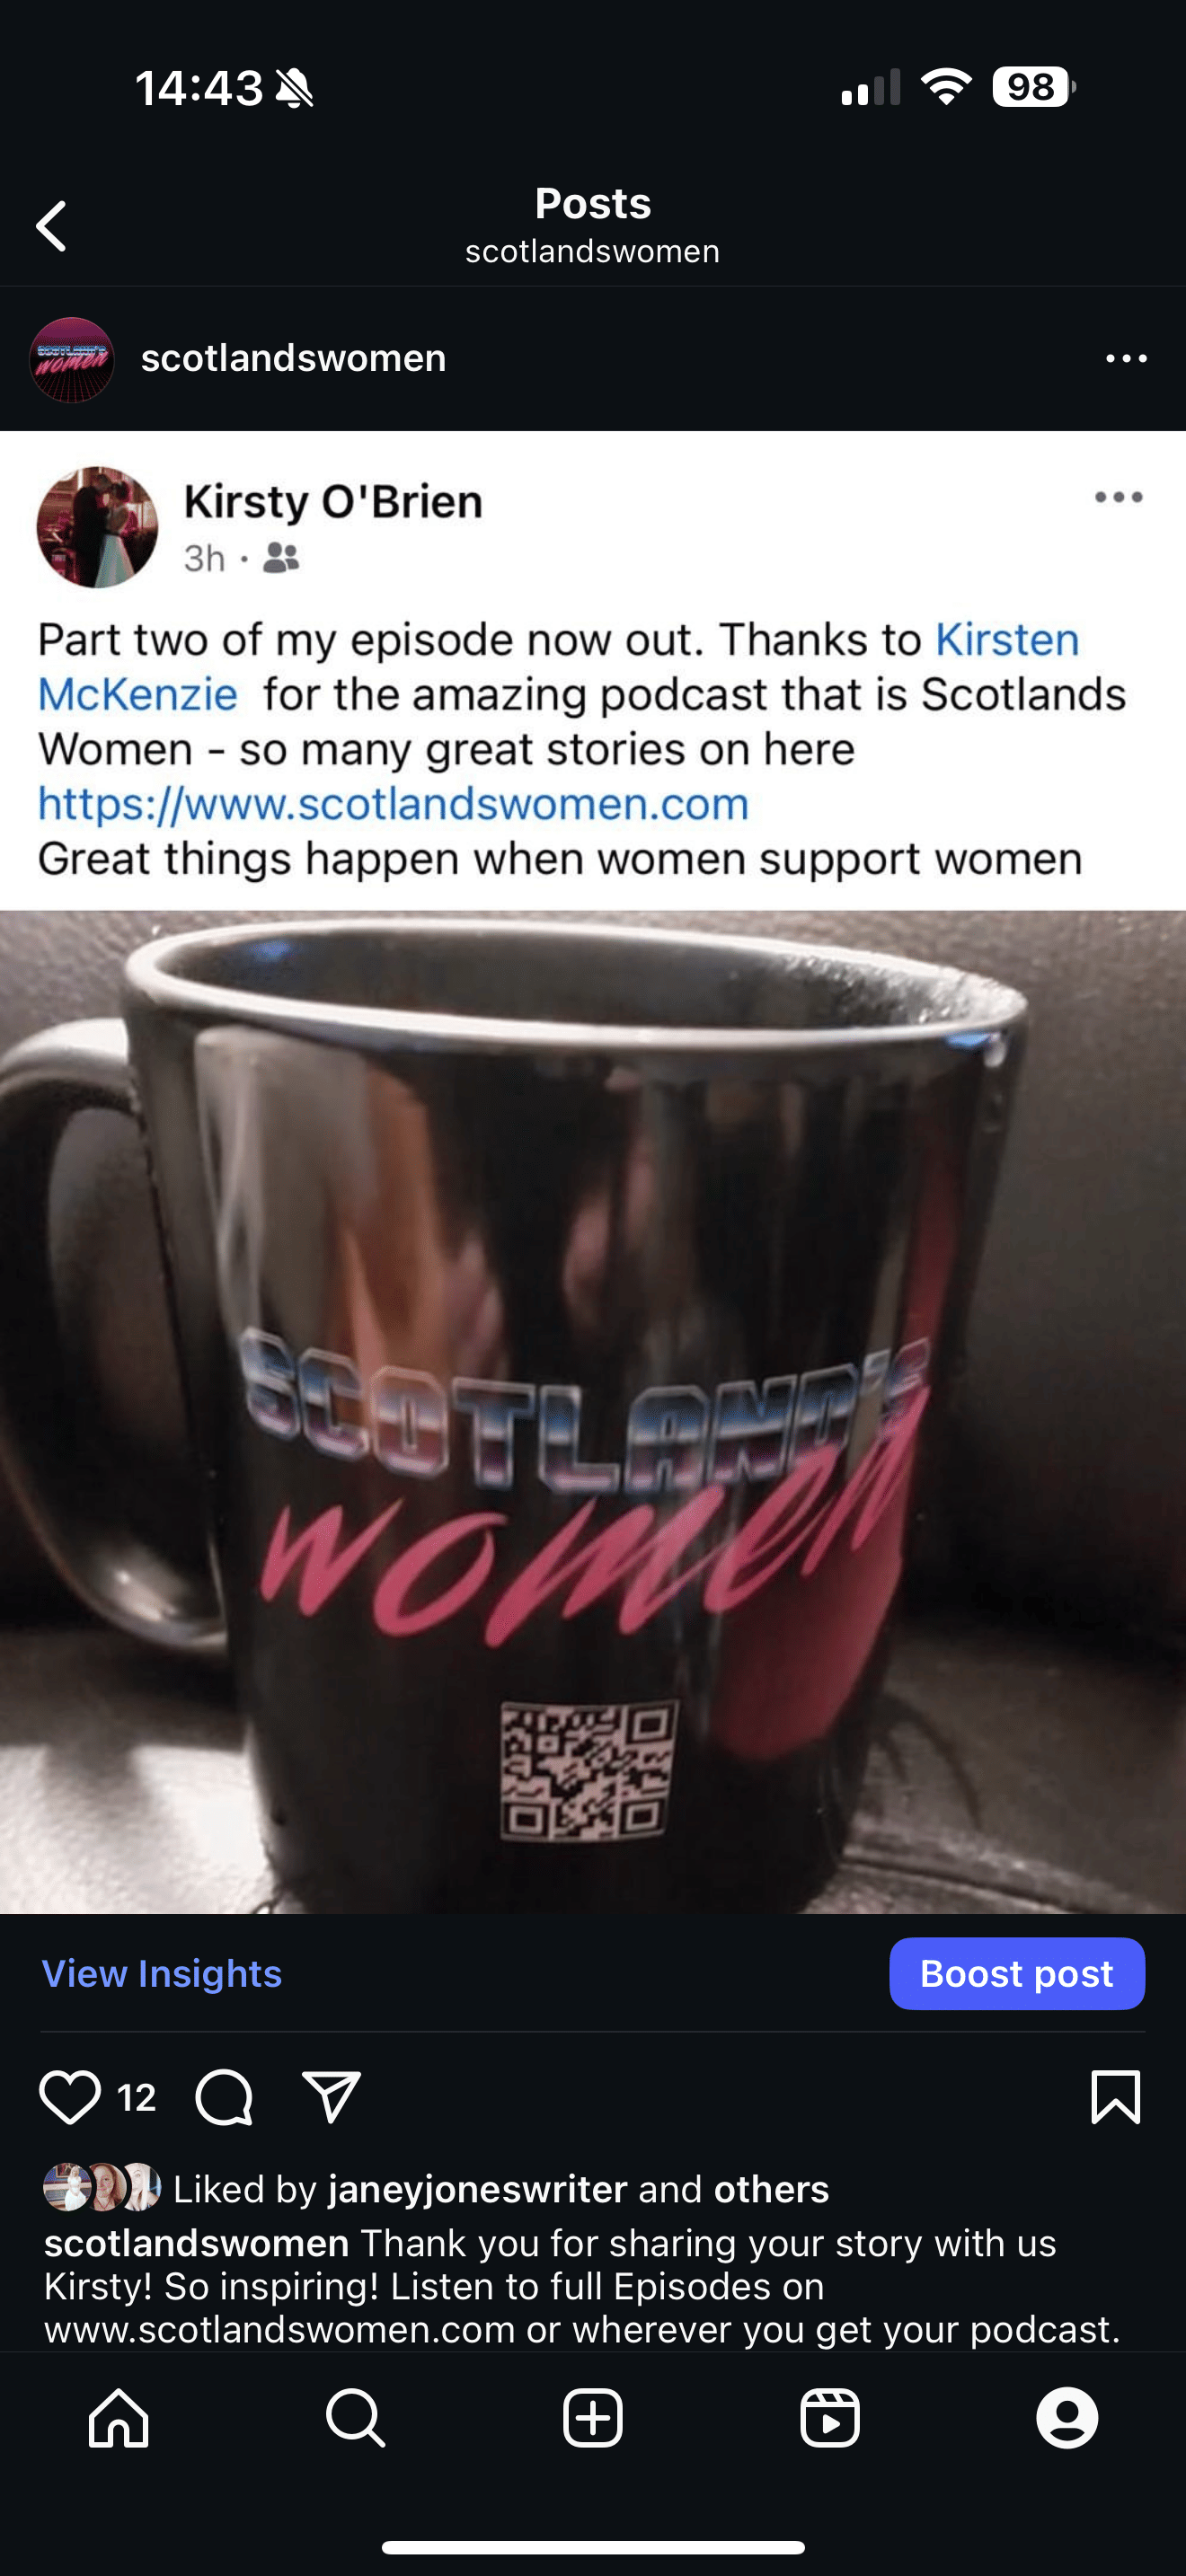Open post options three-dot menu
Viewport: 1186px width, 2576px height.
[1126, 358]
